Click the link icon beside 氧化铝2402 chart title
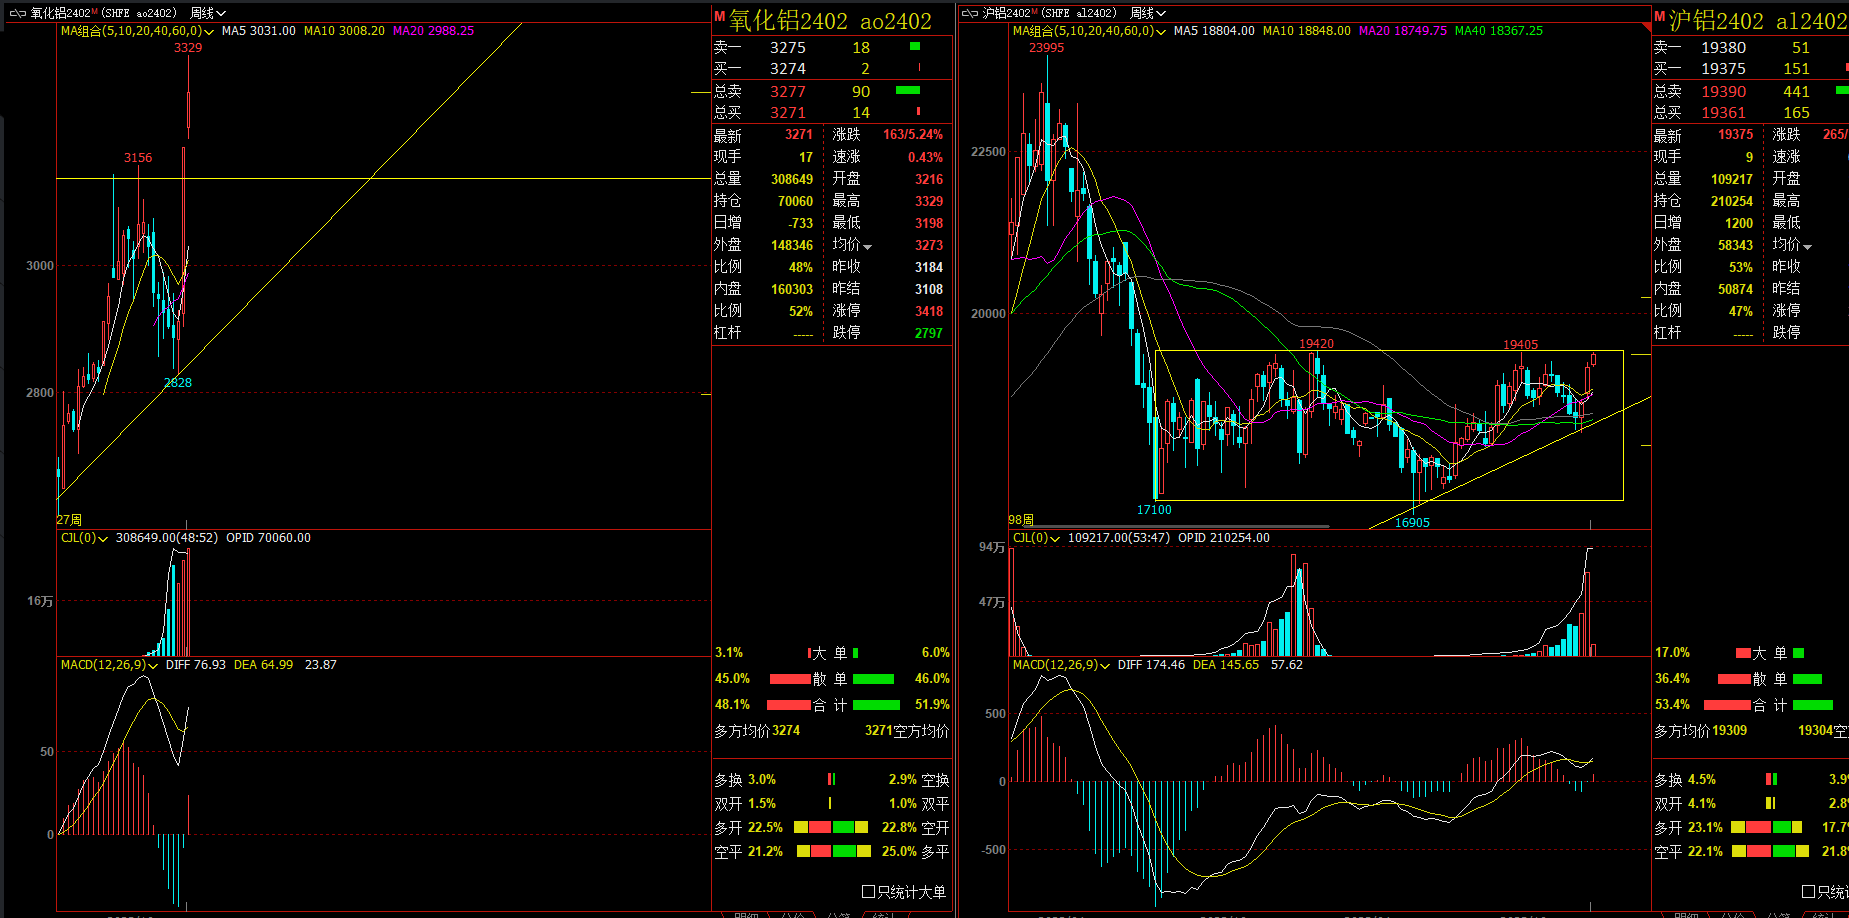This screenshot has height=918, width=1849. (x=17, y=13)
